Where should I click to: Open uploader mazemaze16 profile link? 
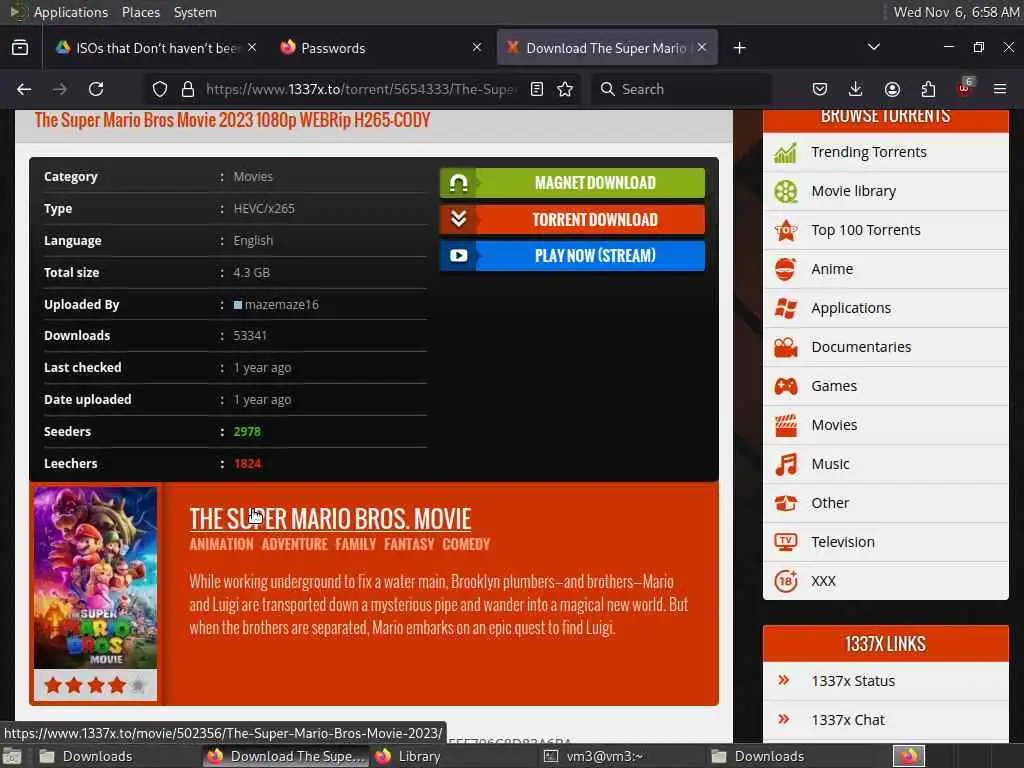tap(281, 304)
